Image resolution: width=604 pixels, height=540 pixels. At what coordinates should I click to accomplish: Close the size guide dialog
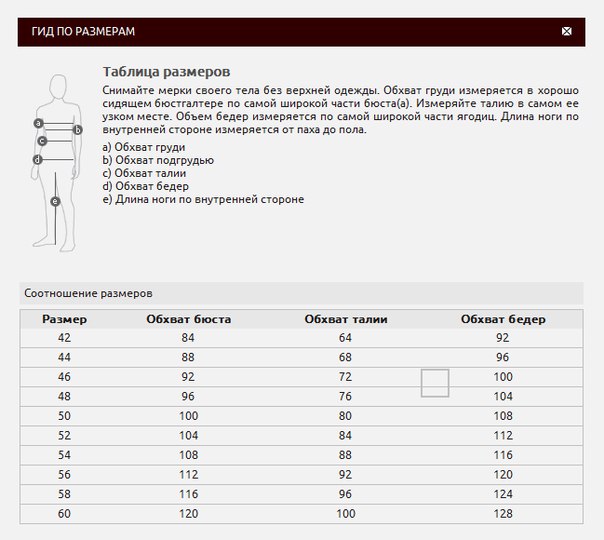[567, 31]
